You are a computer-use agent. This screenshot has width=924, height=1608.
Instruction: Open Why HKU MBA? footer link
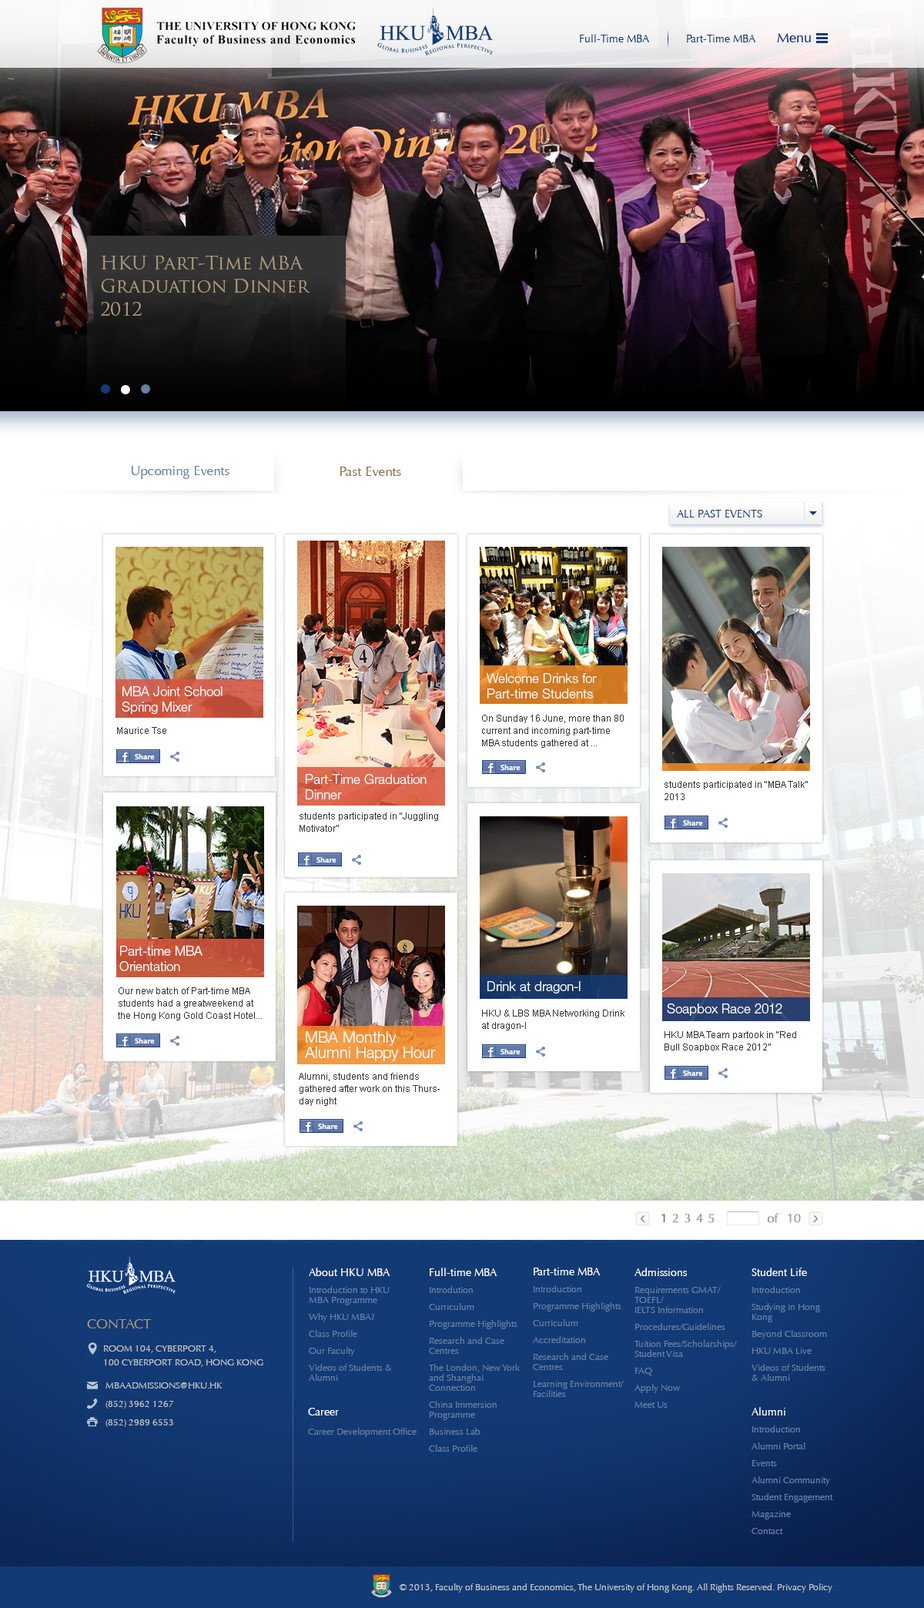(x=342, y=1317)
